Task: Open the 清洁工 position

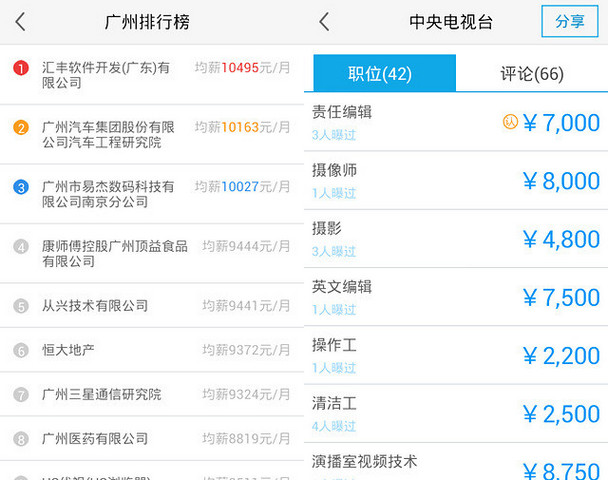Action: click(456, 414)
